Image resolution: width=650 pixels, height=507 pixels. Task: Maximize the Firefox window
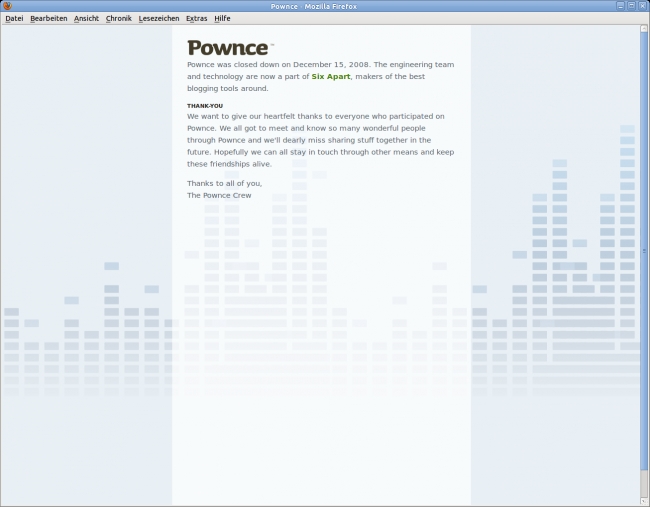pos(631,6)
